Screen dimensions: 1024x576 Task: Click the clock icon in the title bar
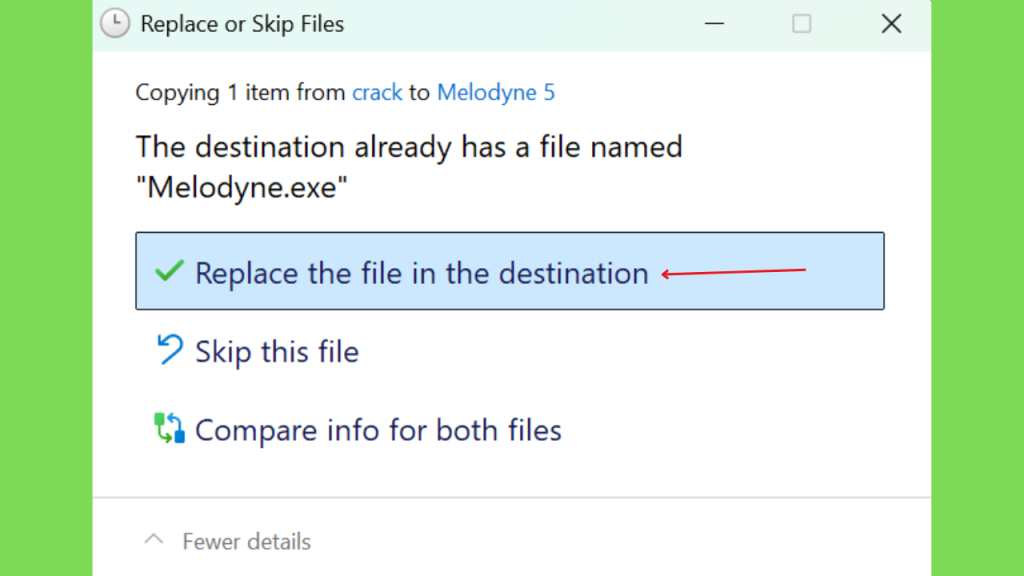[115, 24]
